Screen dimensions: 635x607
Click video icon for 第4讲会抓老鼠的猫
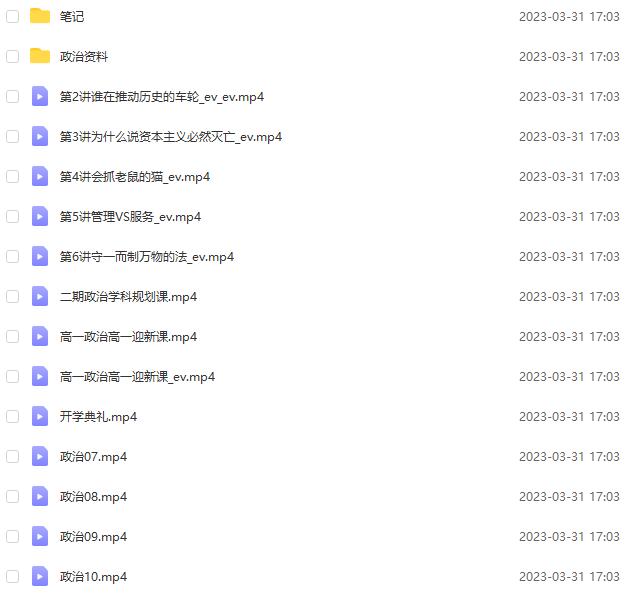[40, 177]
